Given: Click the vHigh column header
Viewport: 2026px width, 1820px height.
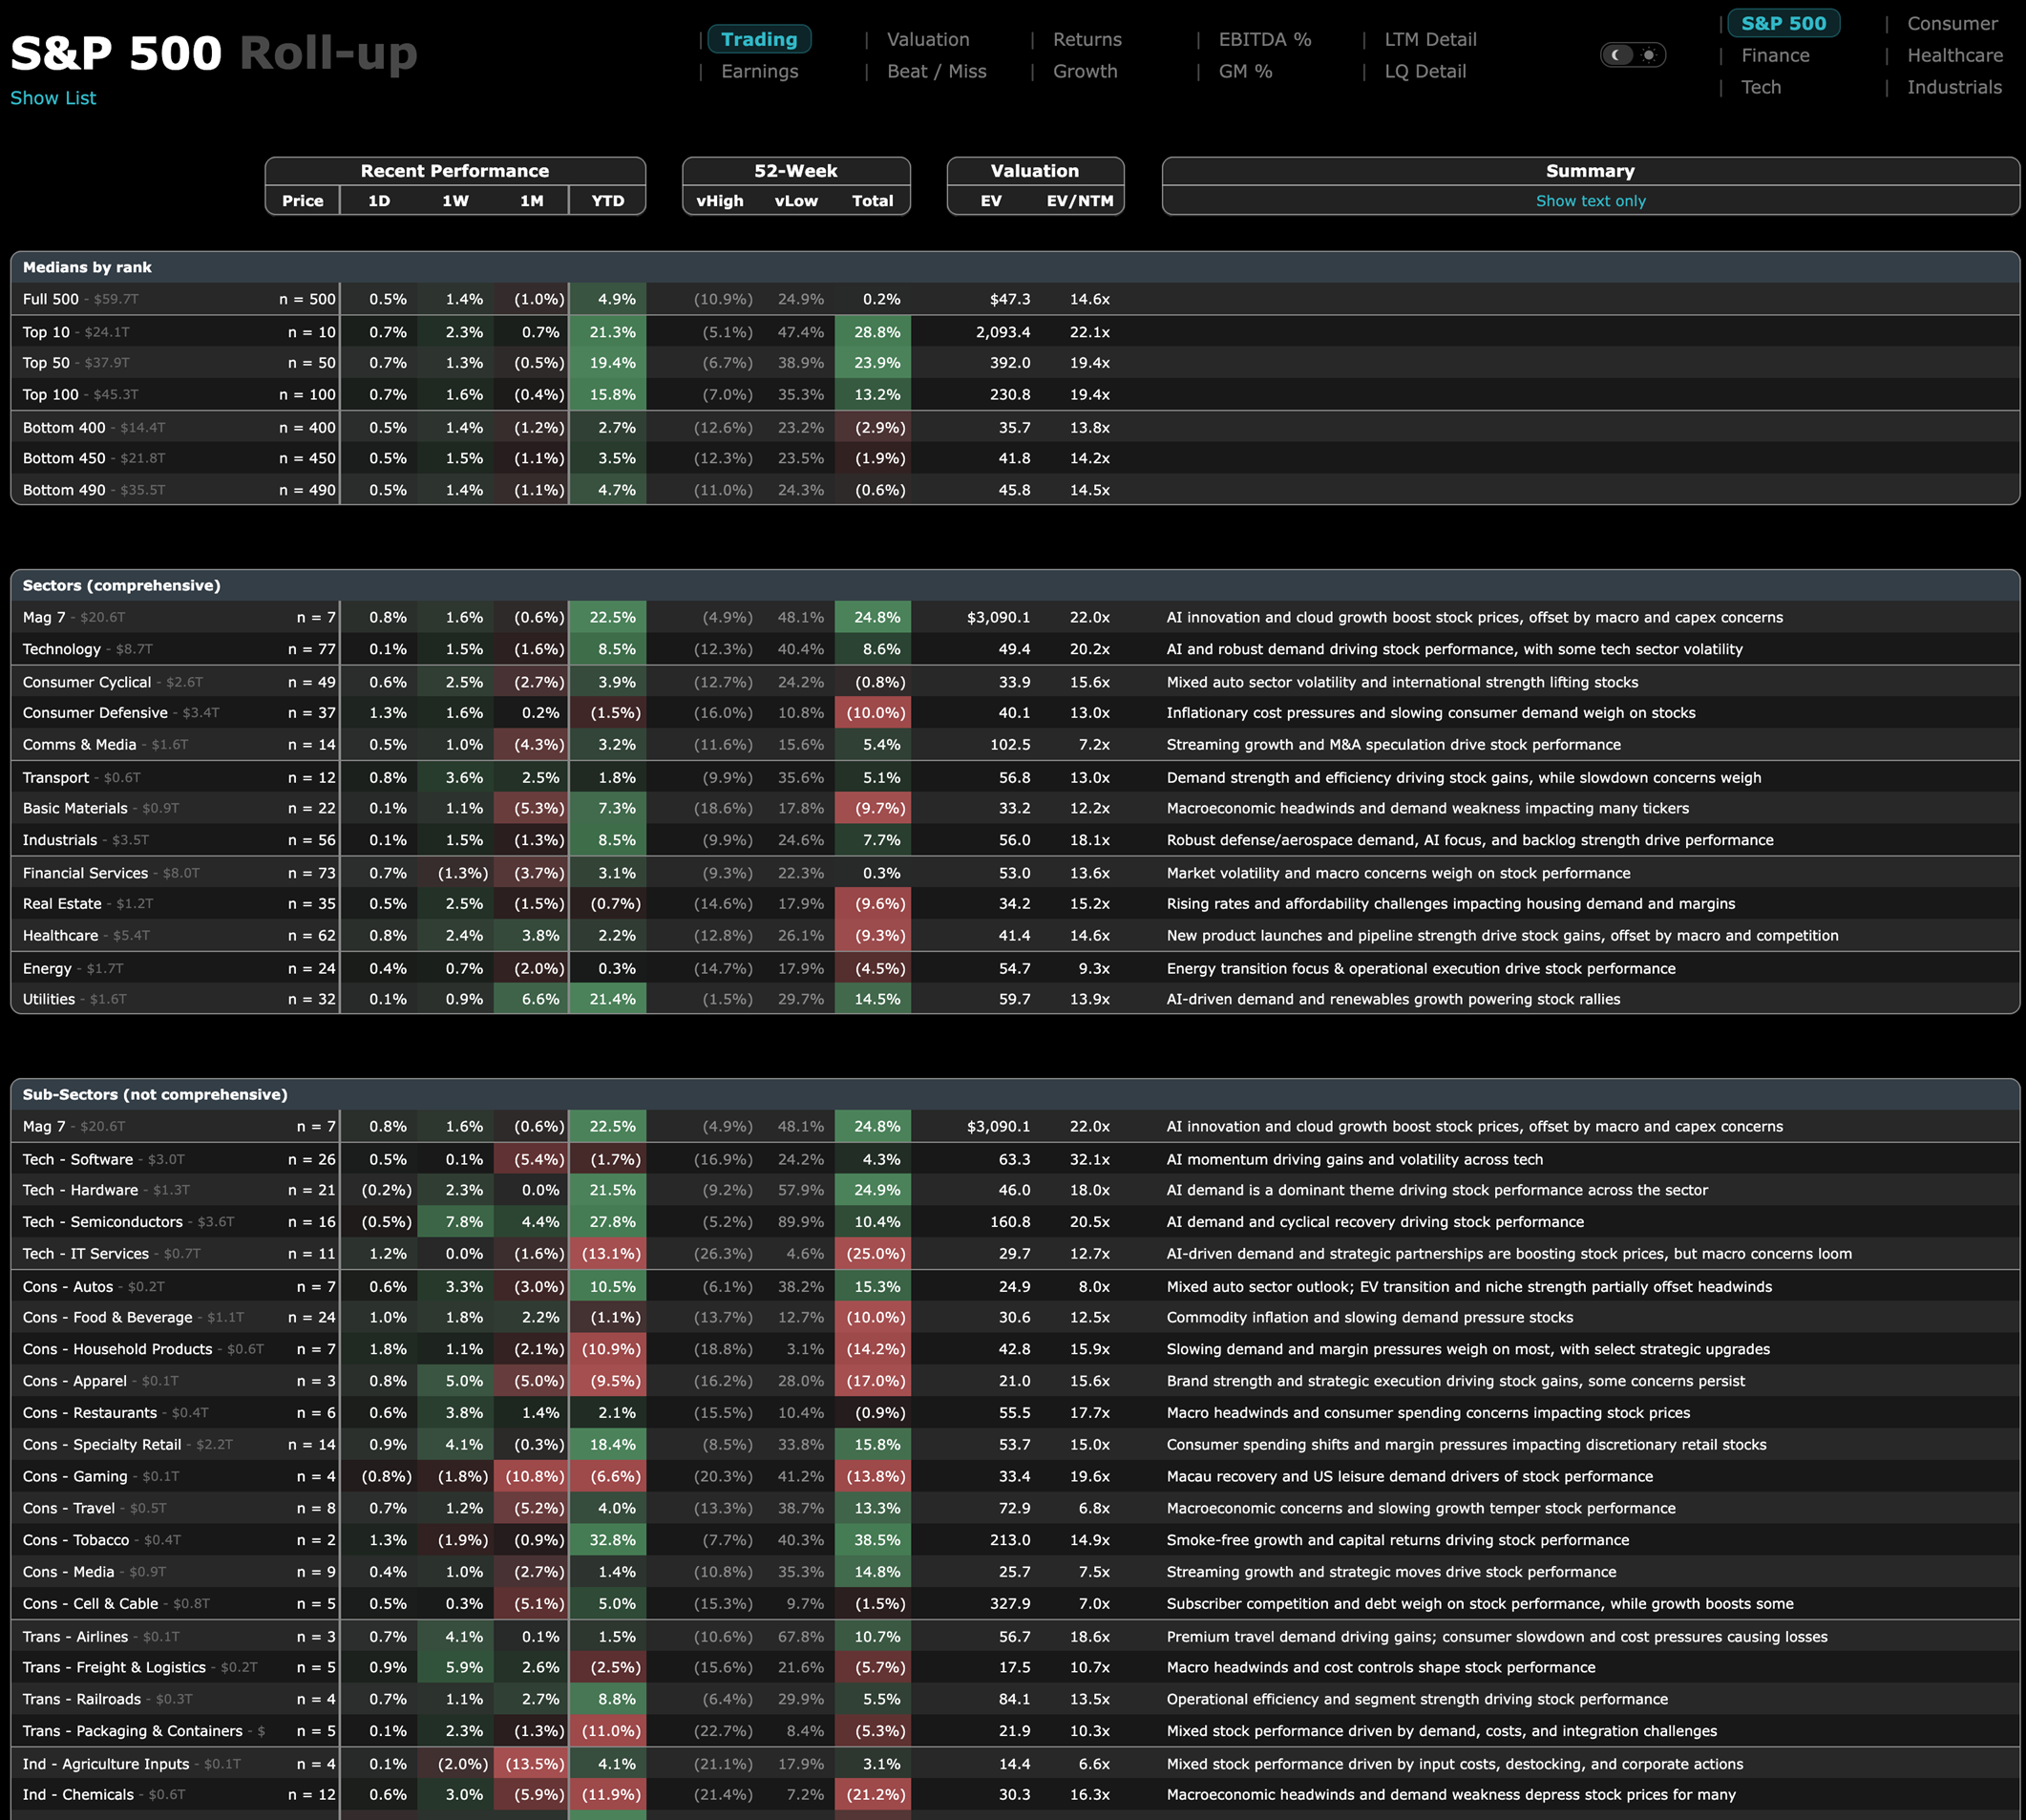Looking at the screenshot, I should (x=719, y=201).
